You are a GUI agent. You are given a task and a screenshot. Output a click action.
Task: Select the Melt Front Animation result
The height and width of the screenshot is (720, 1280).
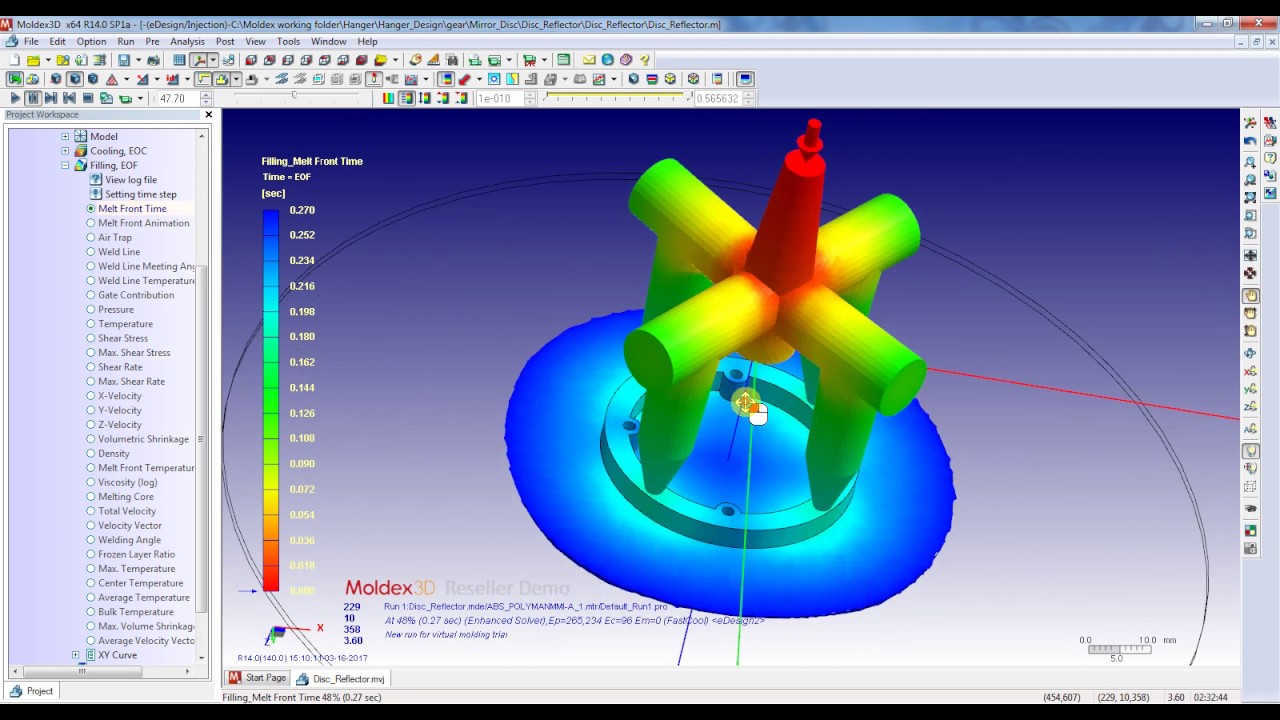tap(143, 223)
